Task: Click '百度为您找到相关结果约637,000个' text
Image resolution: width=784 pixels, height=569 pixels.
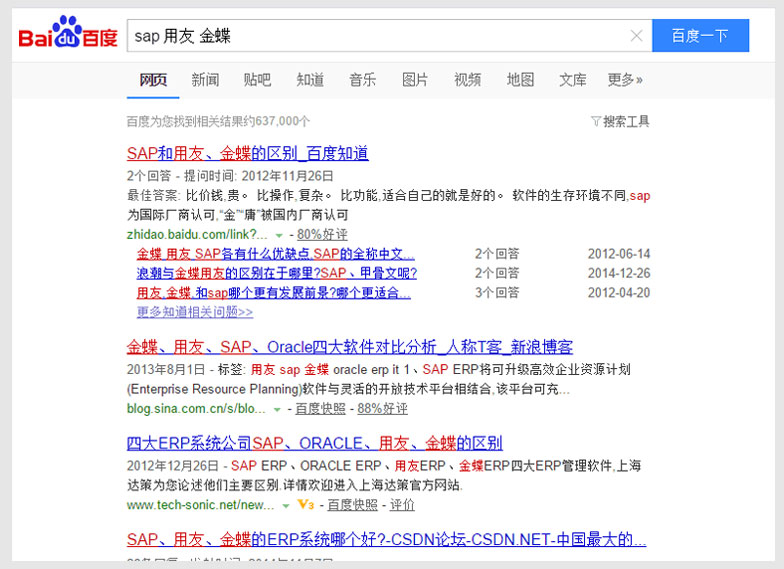Action: [218, 121]
